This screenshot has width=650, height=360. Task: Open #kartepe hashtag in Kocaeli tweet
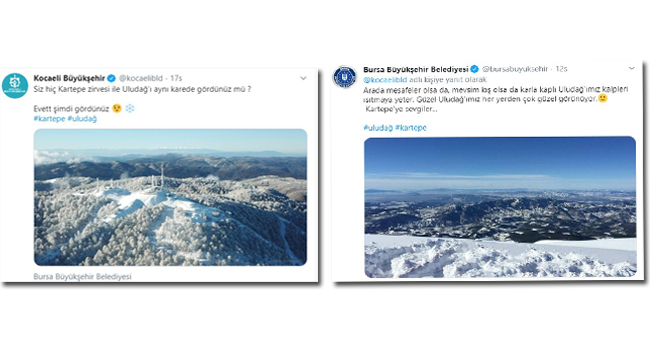(49, 119)
